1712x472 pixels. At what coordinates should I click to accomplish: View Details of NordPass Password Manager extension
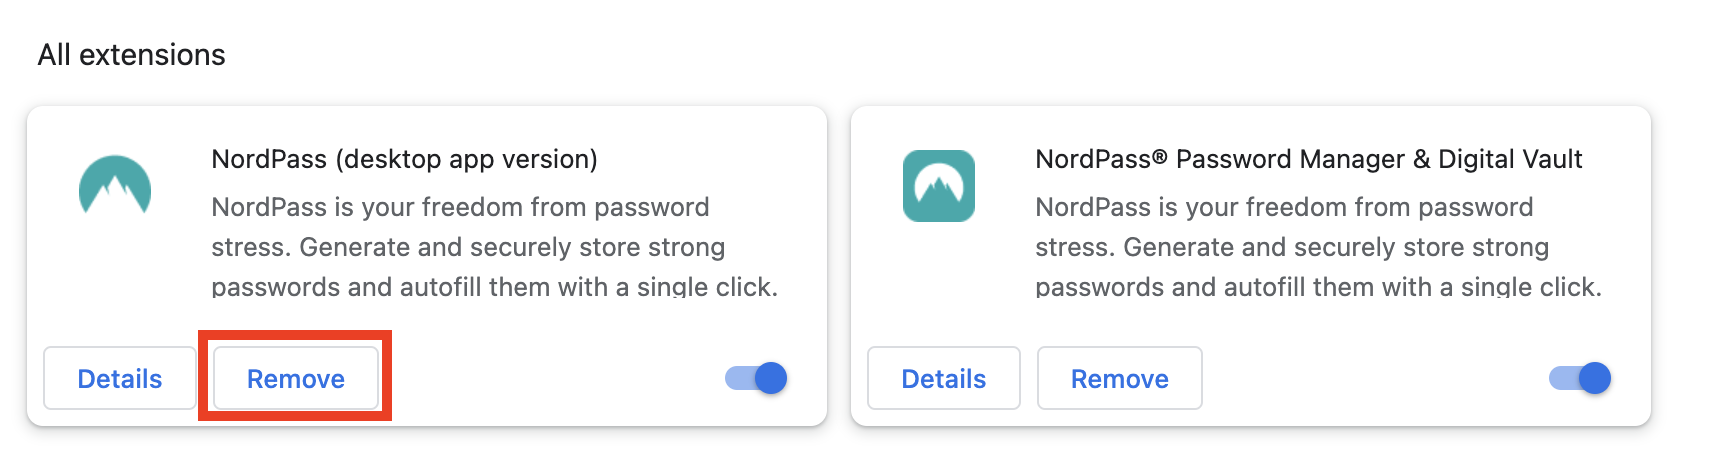point(943,378)
